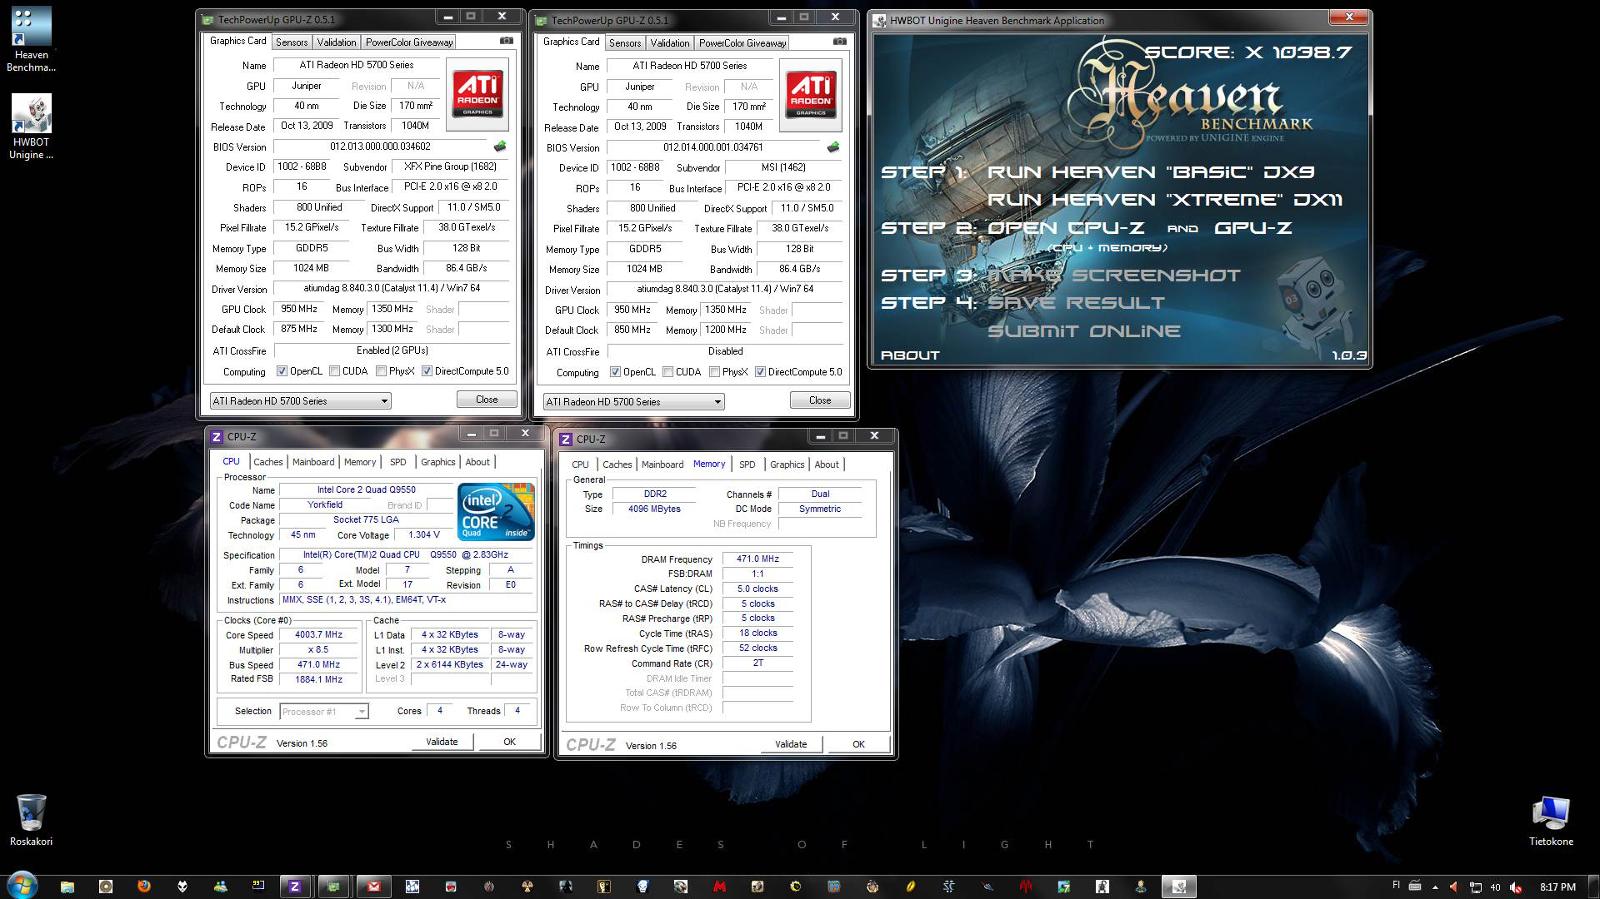Click Submit Online in Heaven app
Viewport: 1600px width, 899px height.
(1084, 331)
